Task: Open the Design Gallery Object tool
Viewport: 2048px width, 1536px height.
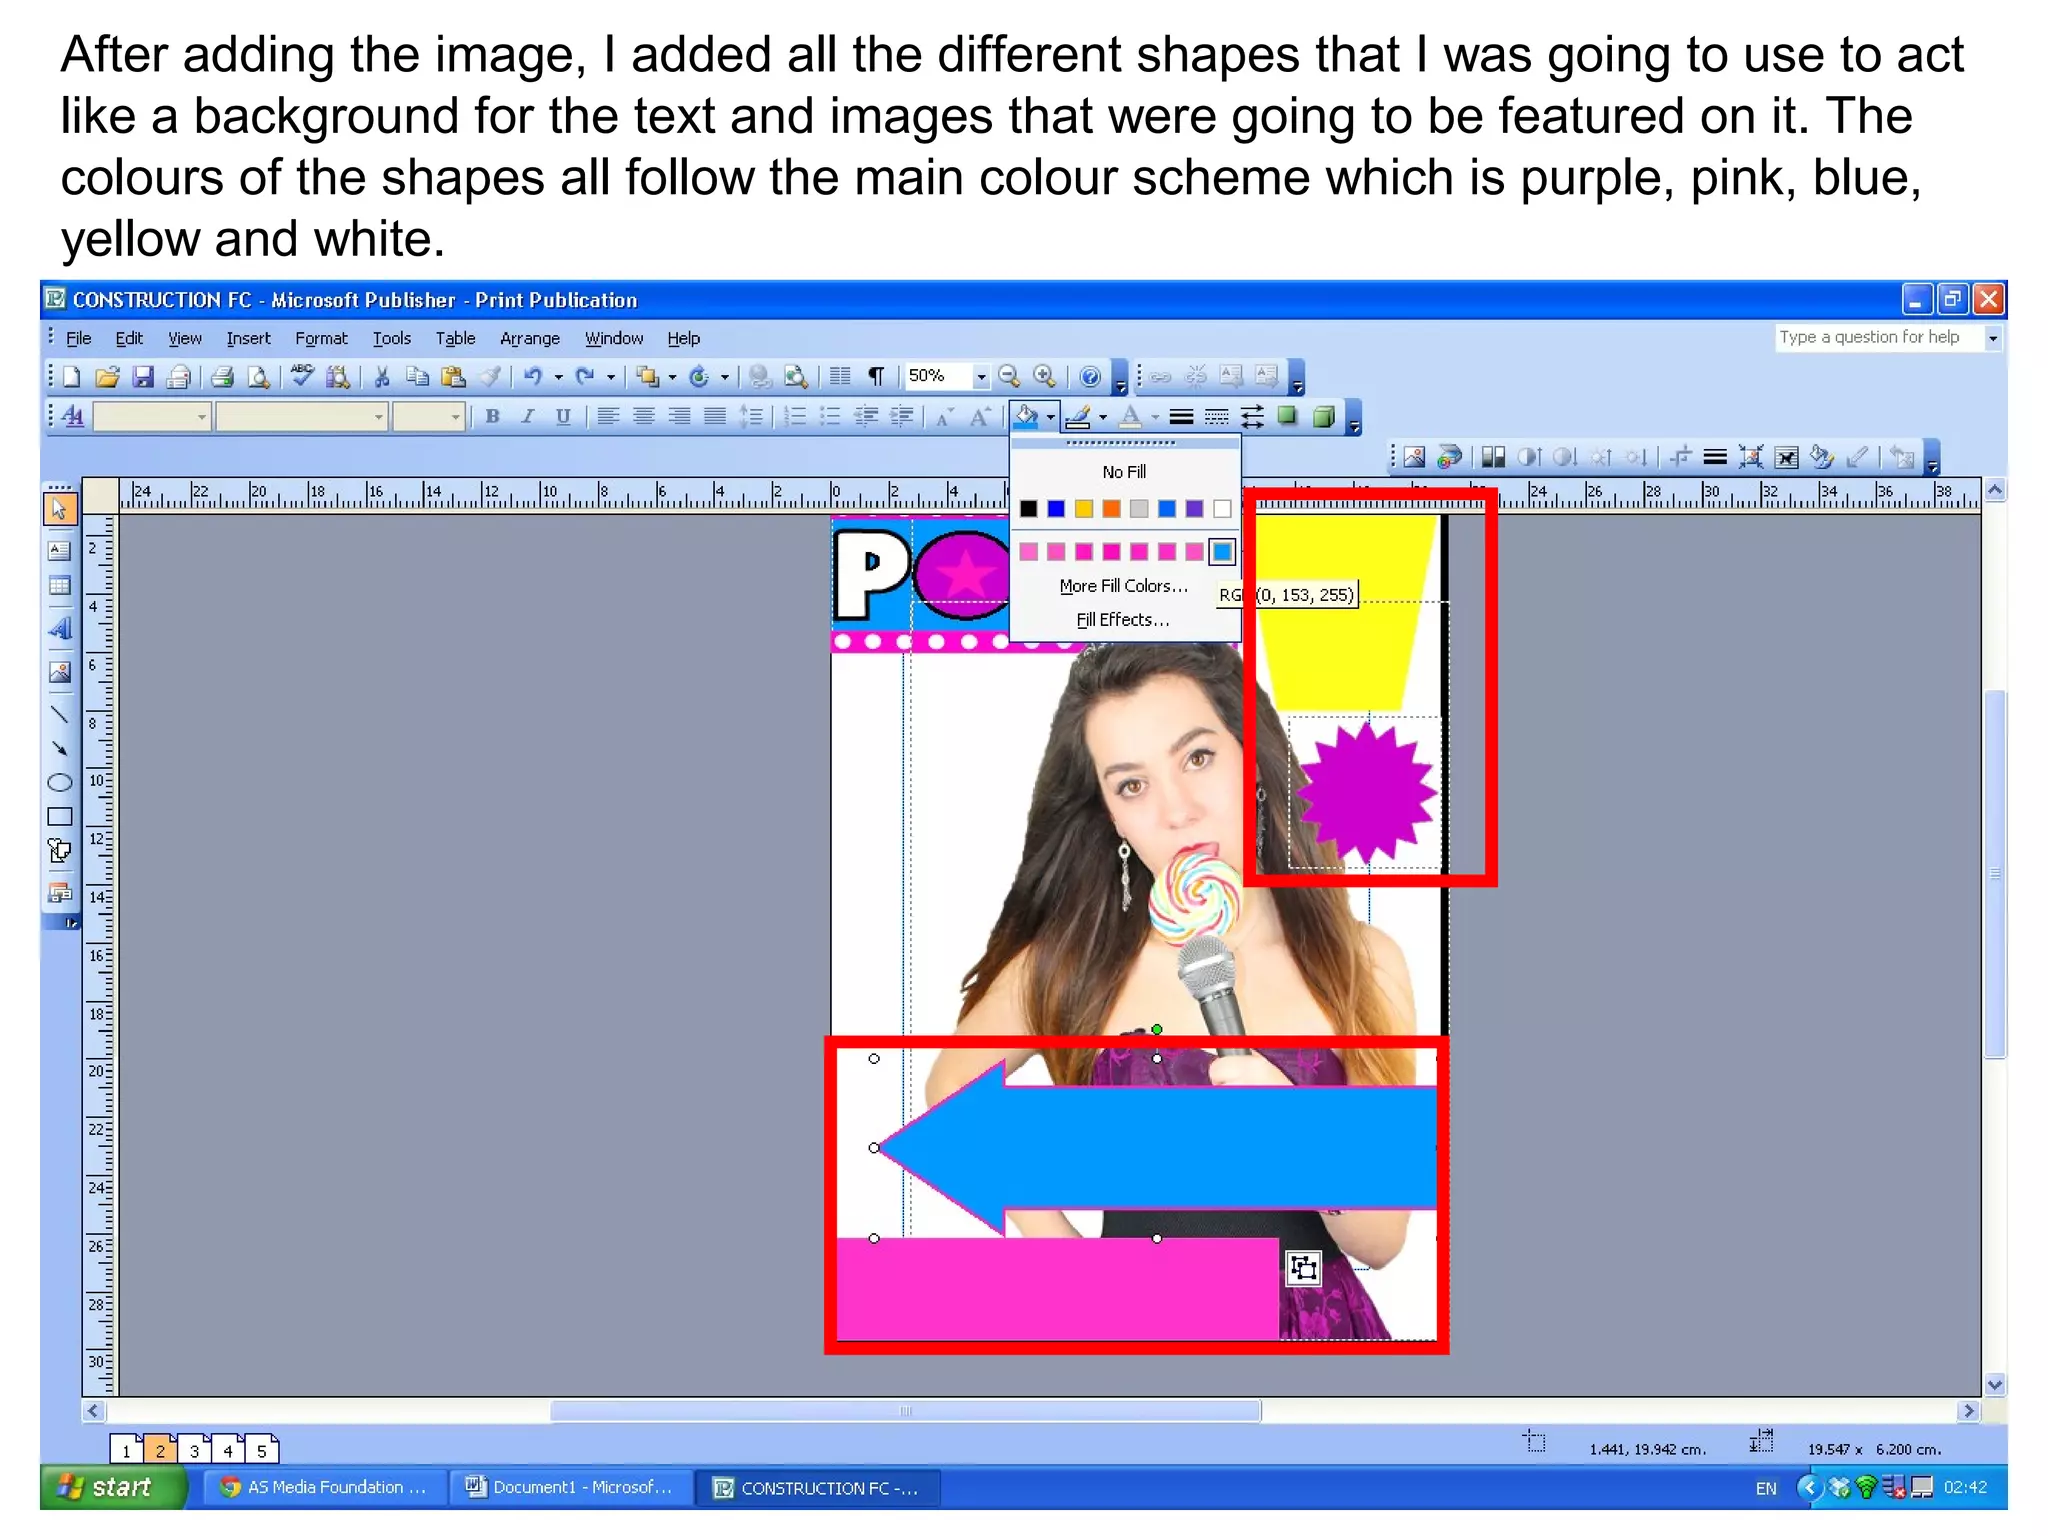Action: pyautogui.click(x=59, y=893)
